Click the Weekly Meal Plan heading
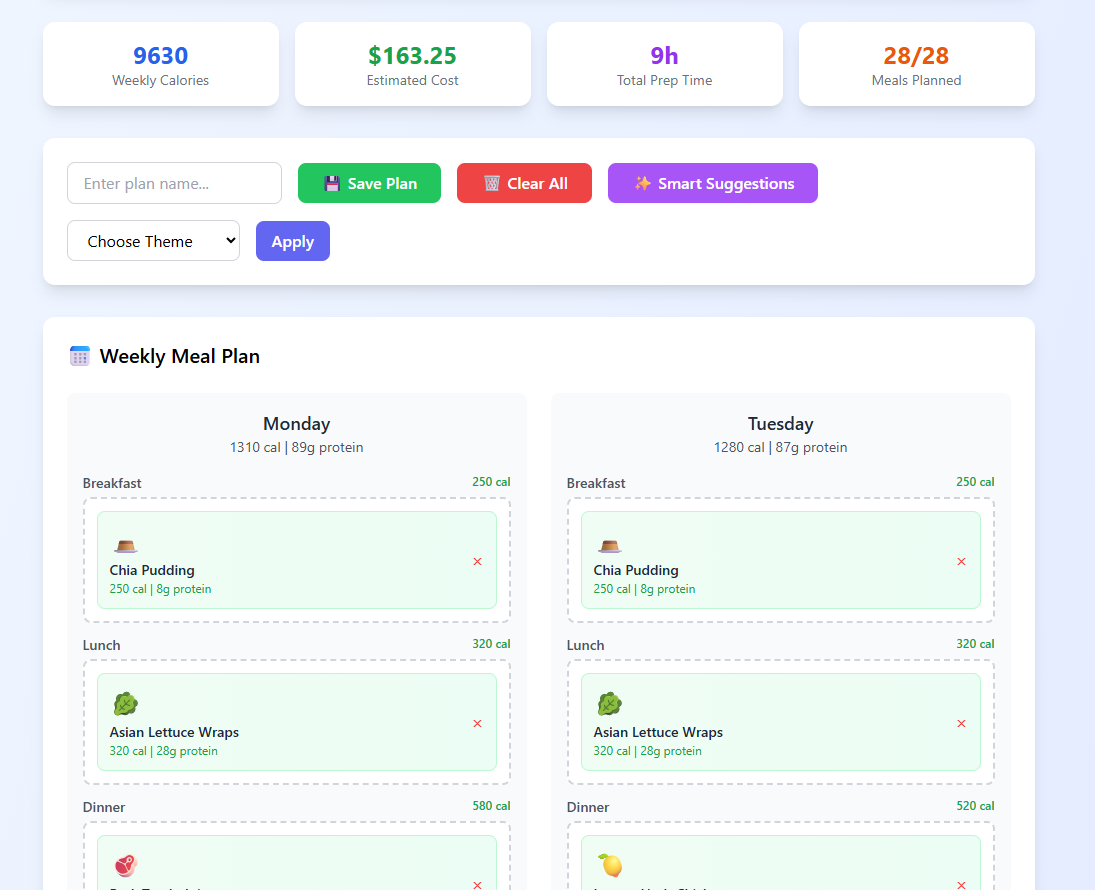Screen dimensions: 1095x890 [x=179, y=356]
